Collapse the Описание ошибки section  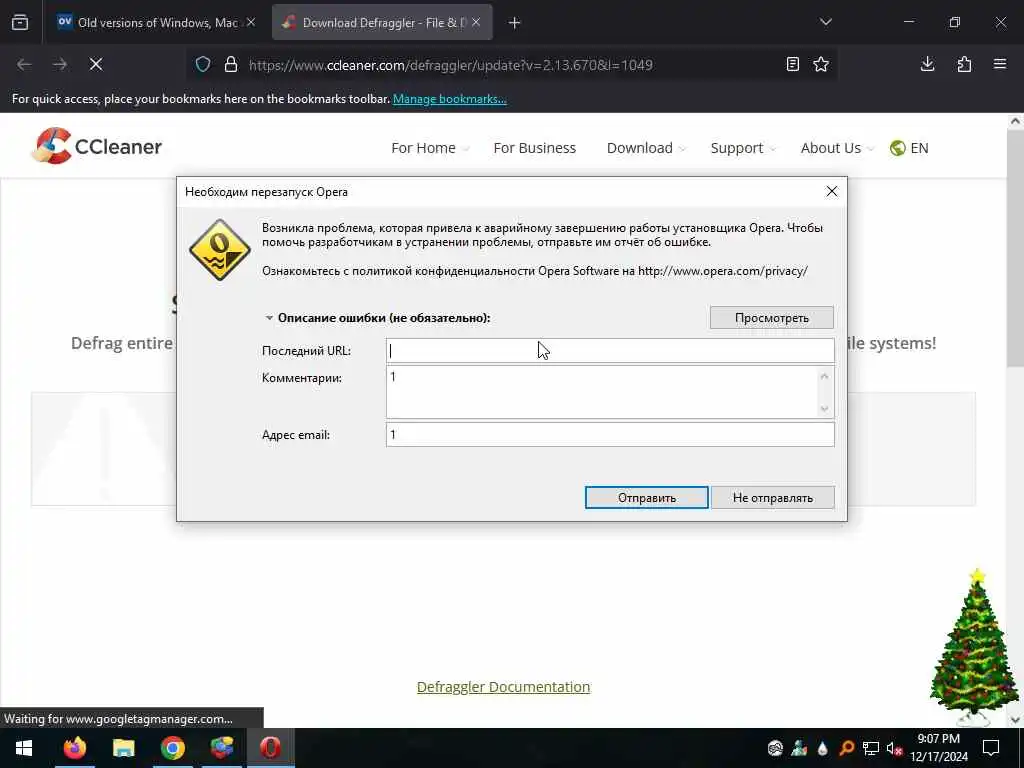click(268, 318)
